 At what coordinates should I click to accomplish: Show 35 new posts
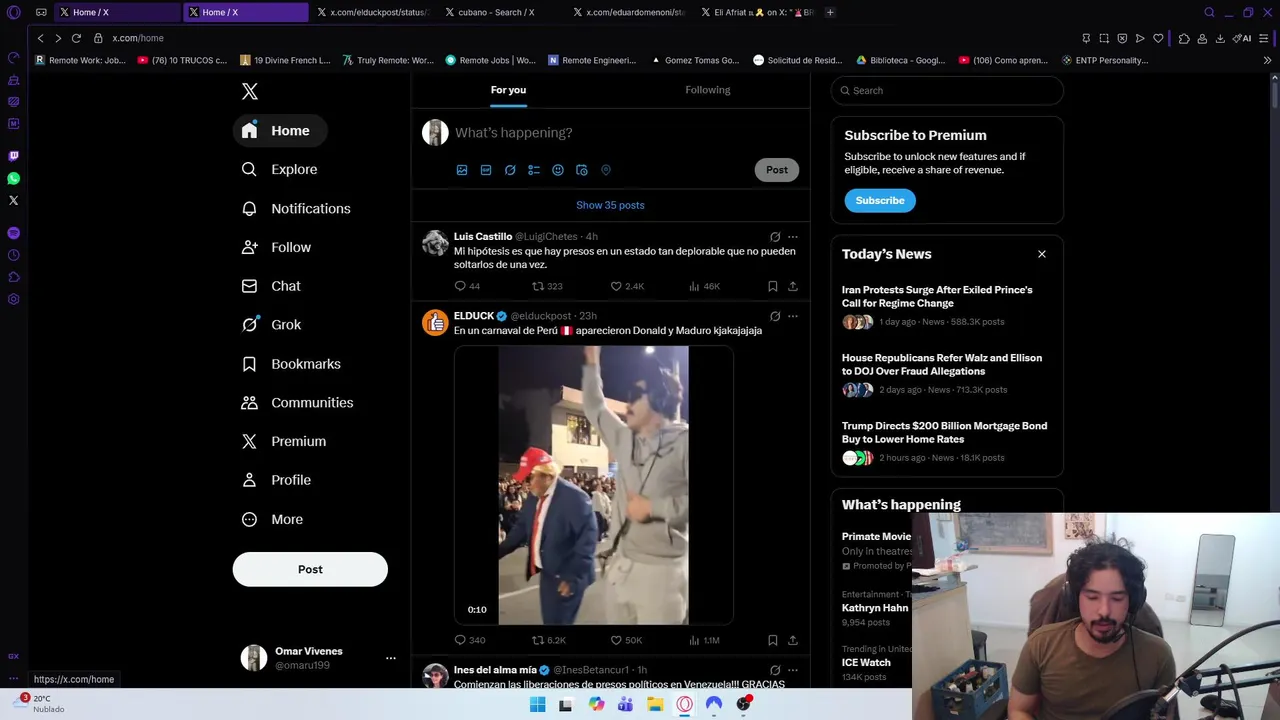(x=610, y=205)
